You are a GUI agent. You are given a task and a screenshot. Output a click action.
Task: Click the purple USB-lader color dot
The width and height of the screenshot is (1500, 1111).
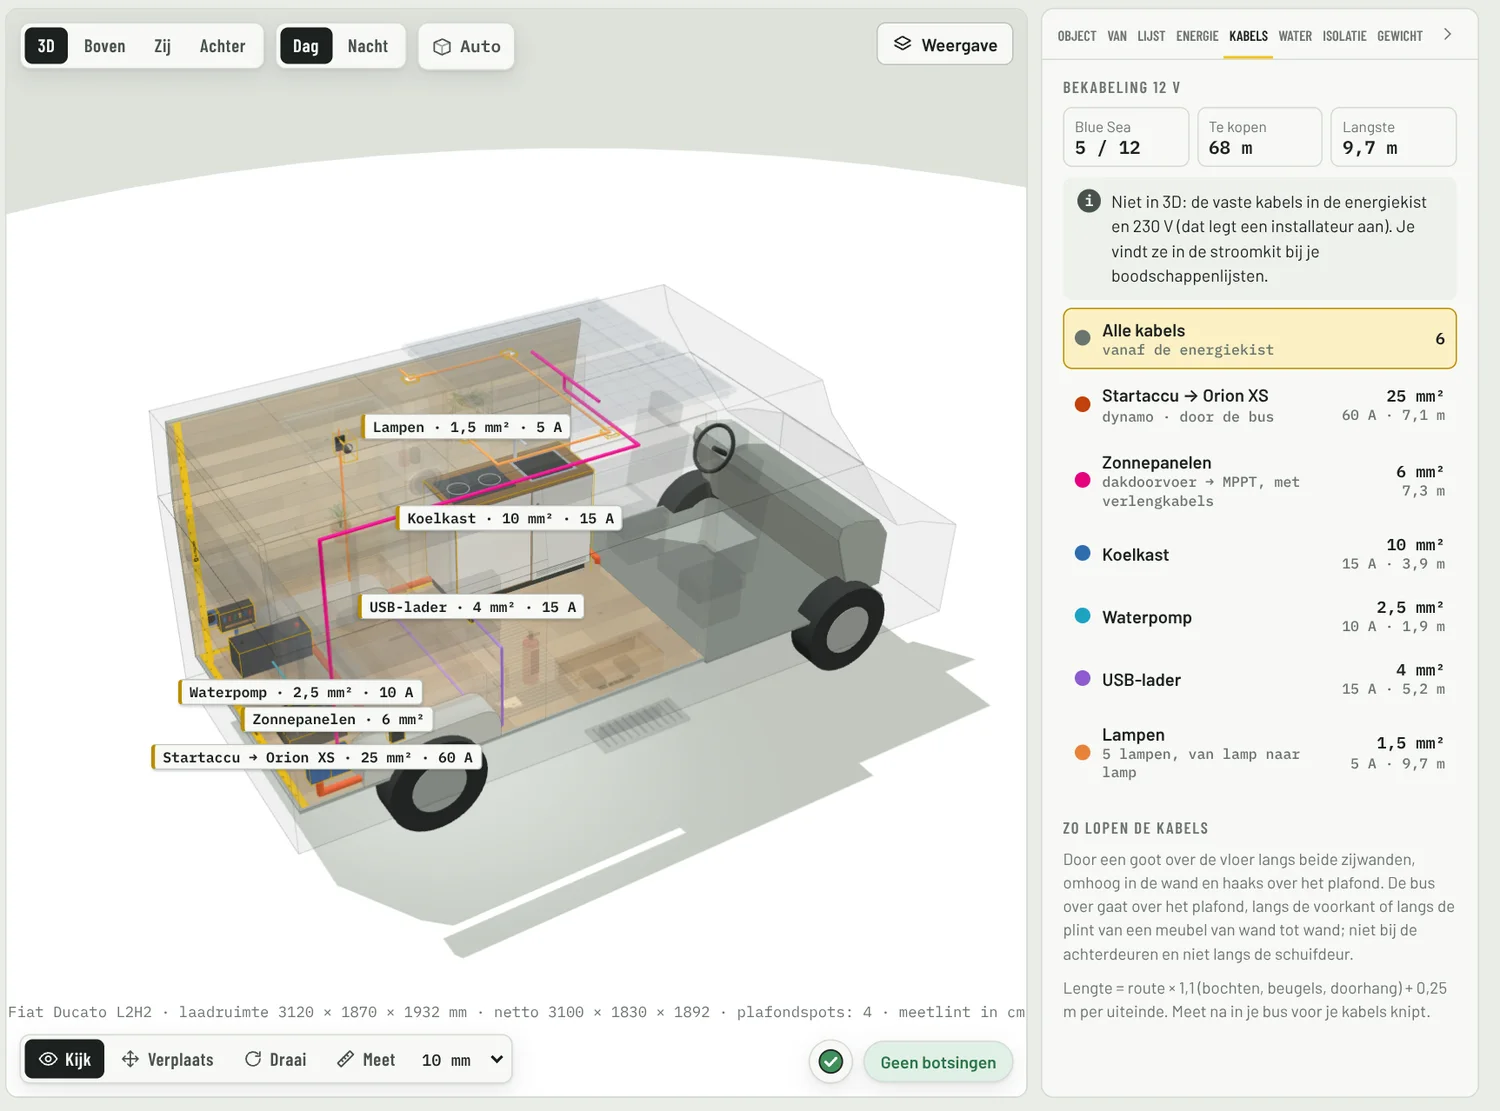1082,678
